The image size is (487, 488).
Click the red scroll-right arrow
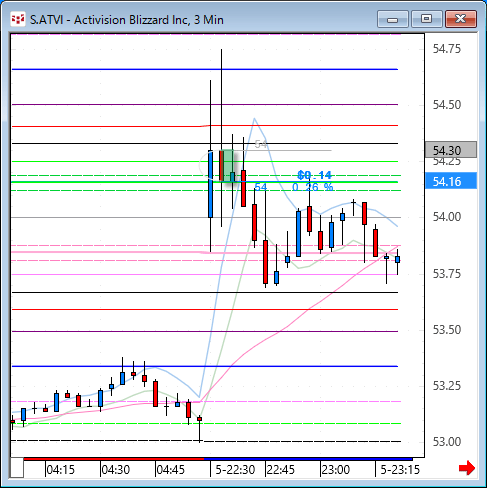coord(467,468)
